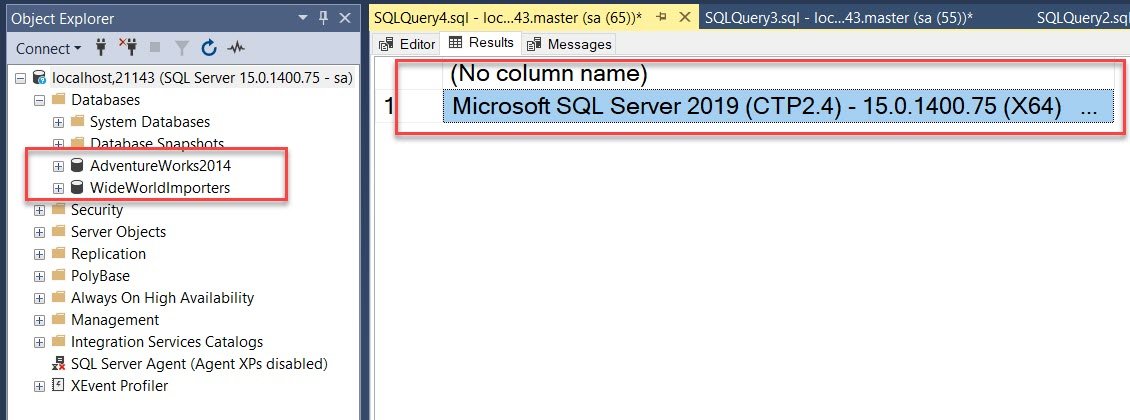The image size is (1130, 420).
Task: Switch to the SQLQuery2.sql tab
Action: coord(1082,18)
